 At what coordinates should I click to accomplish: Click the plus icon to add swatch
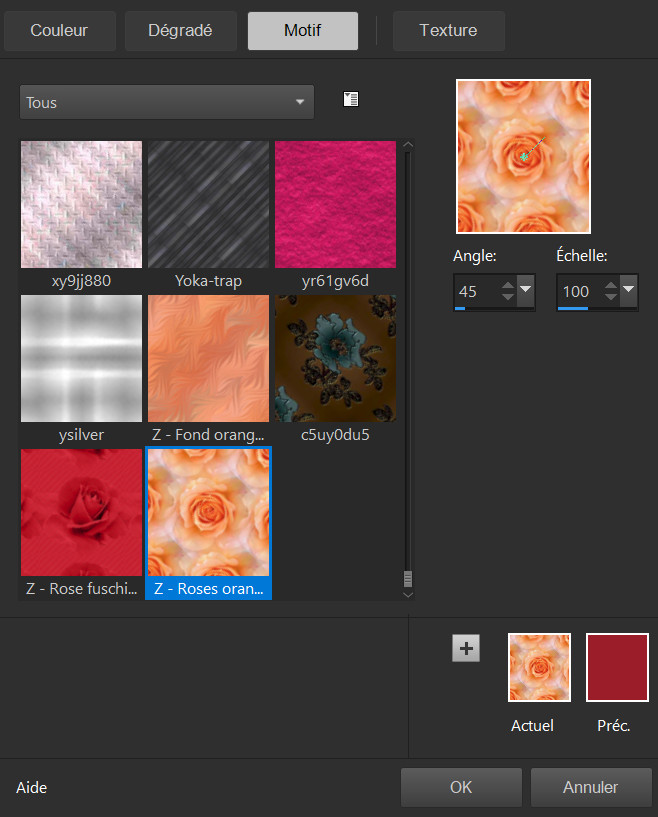coord(466,648)
